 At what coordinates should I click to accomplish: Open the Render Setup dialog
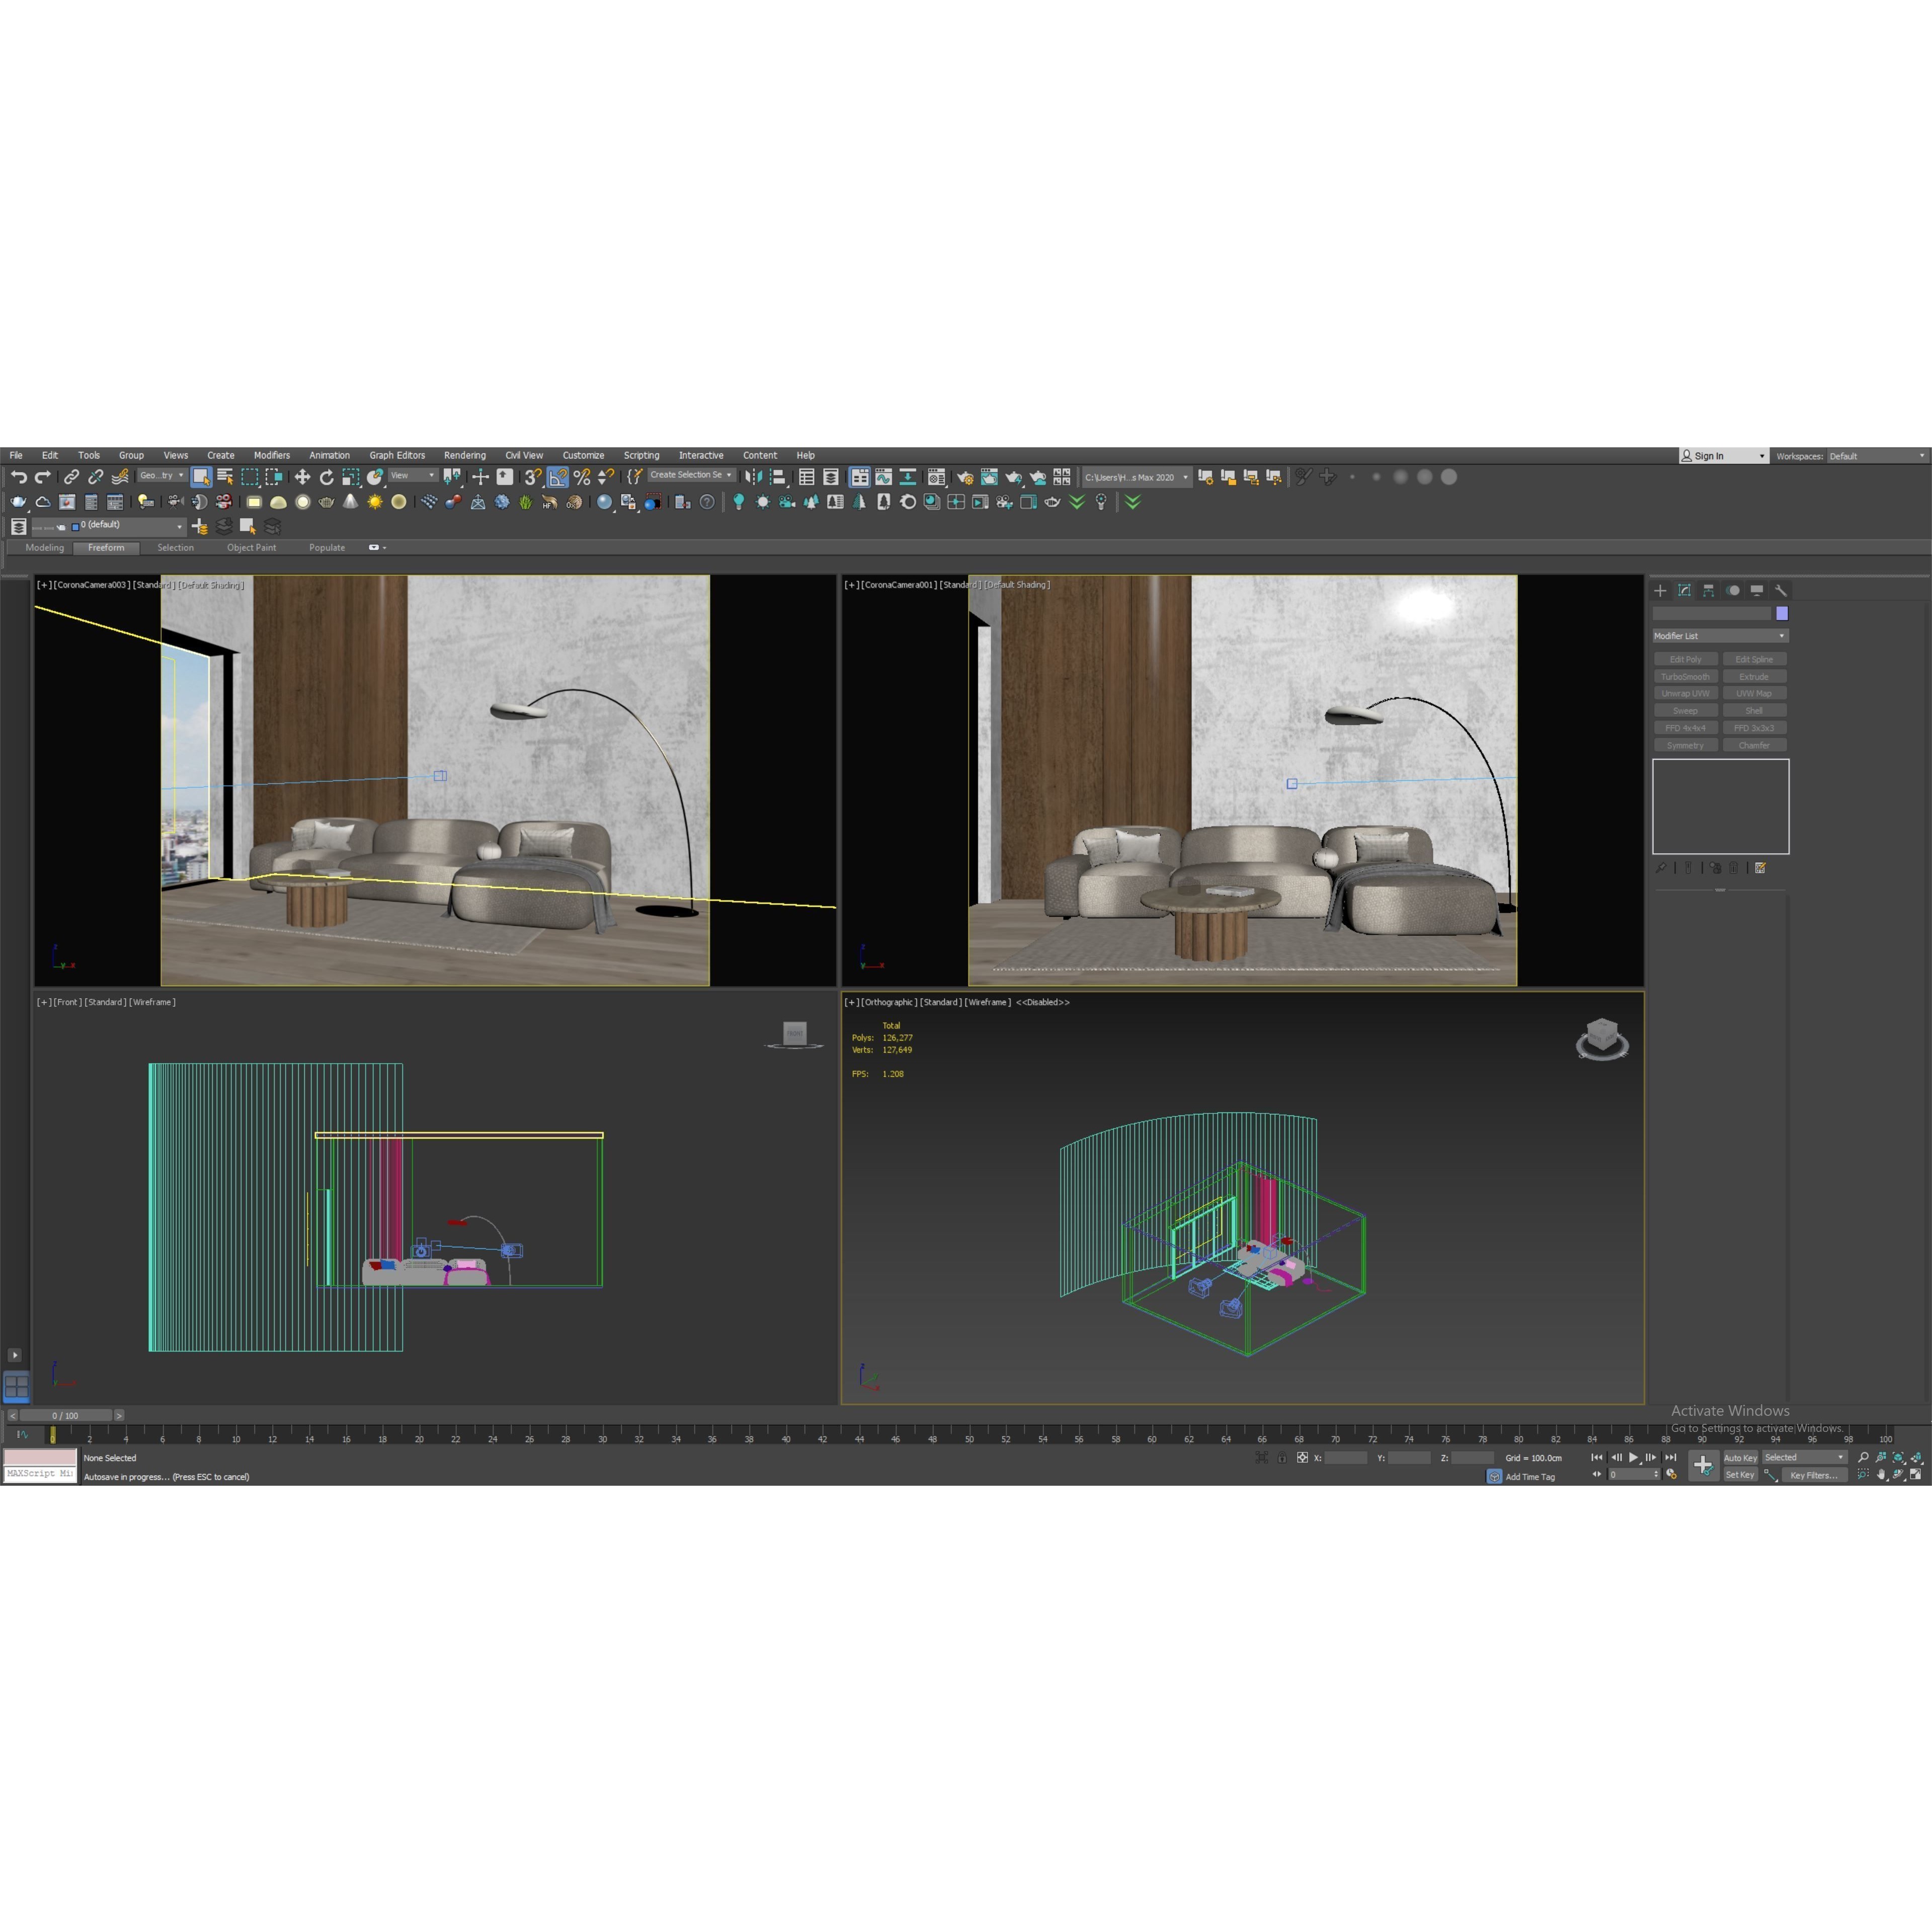point(966,477)
